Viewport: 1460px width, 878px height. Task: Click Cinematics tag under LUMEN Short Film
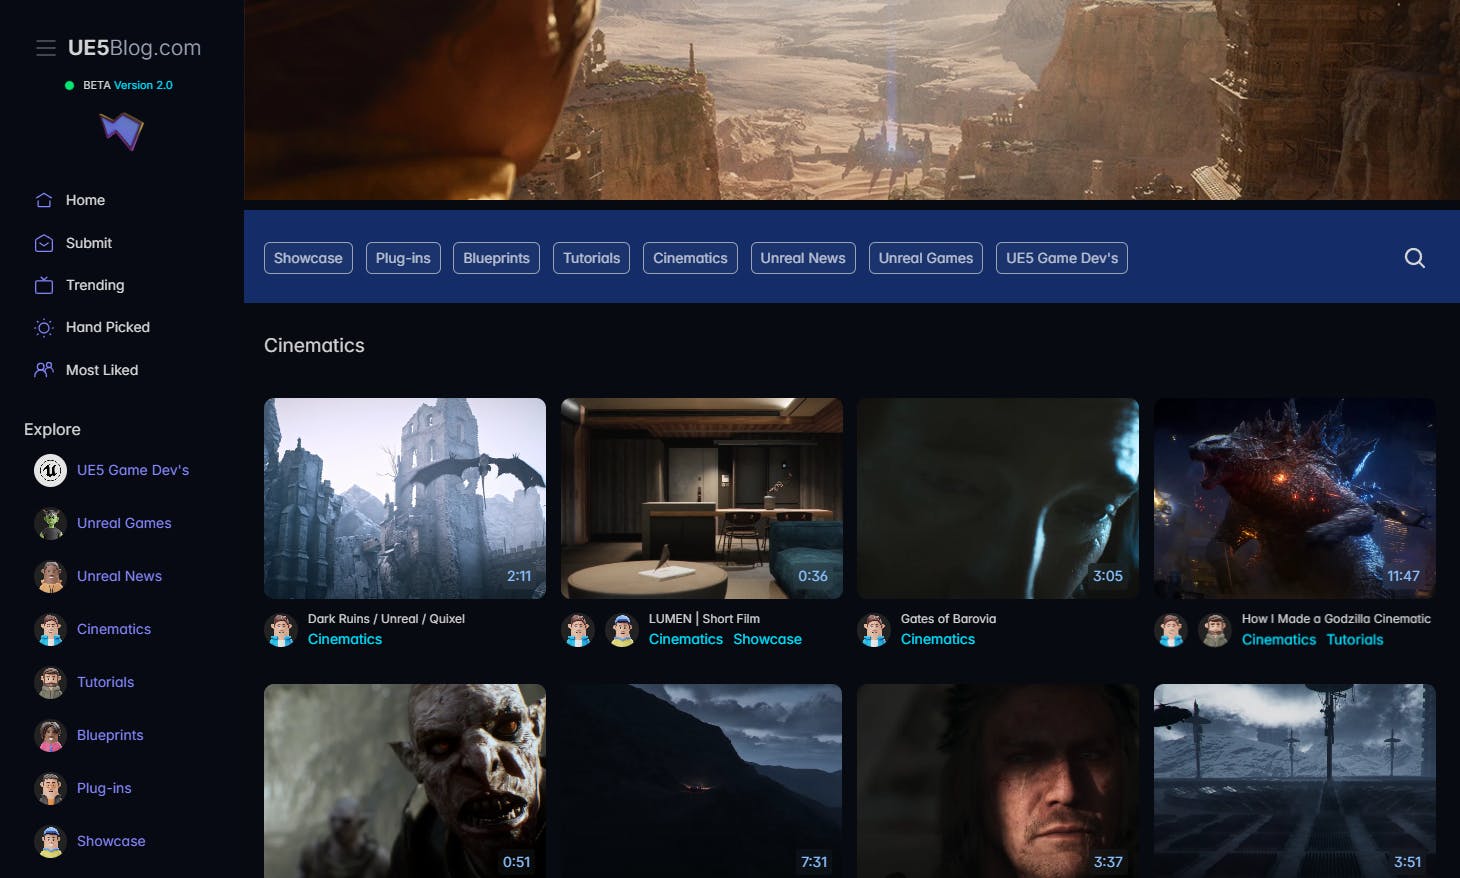686,639
